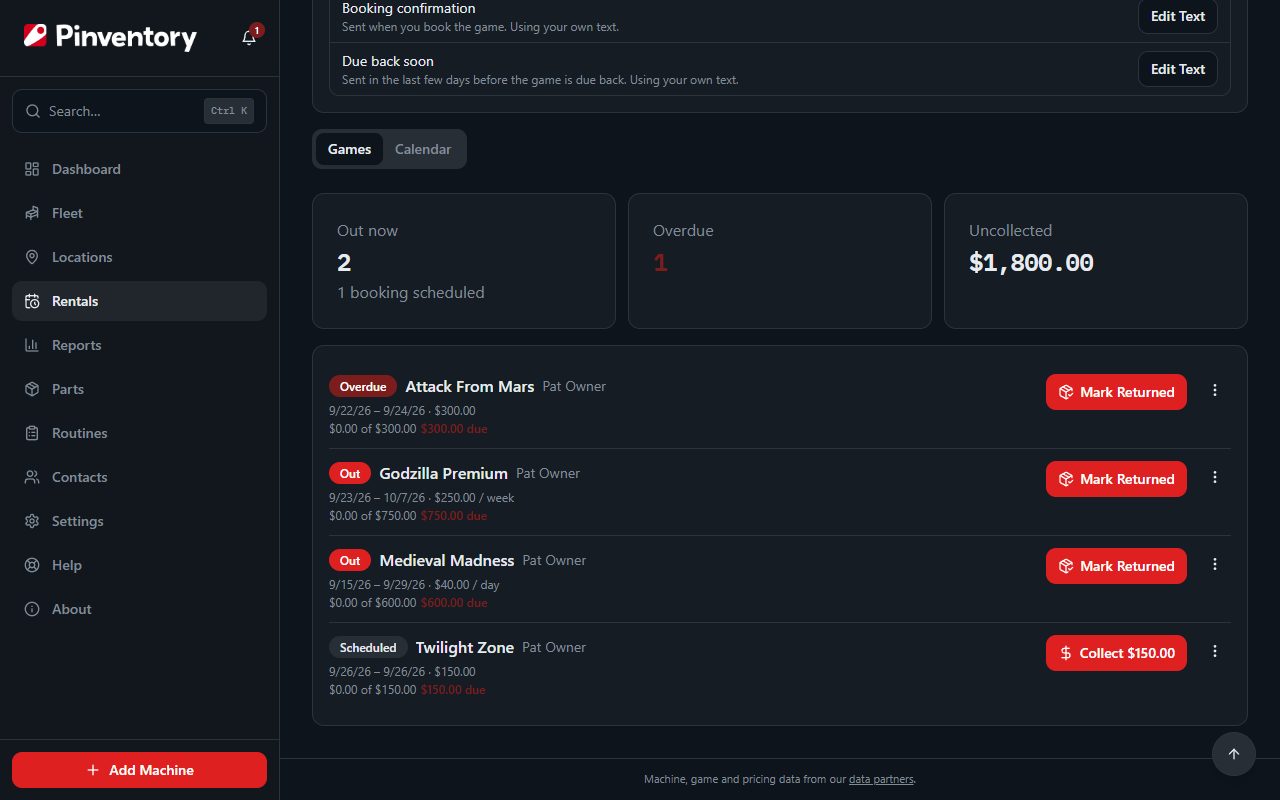Click the Add Machine button
This screenshot has width=1280, height=800.
[139, 770]
